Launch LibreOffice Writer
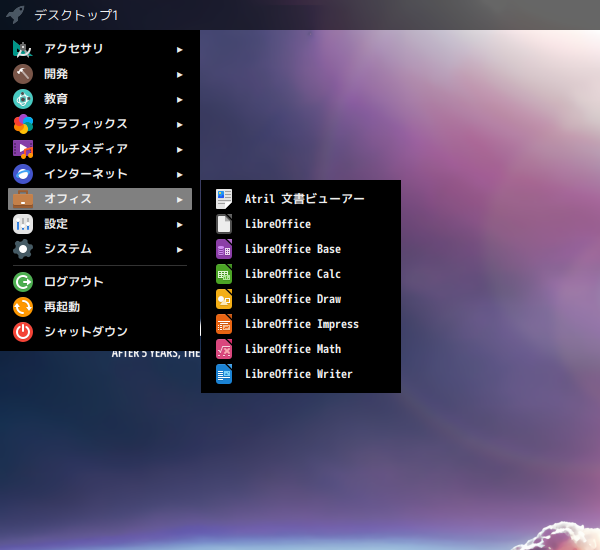Viewport: 600px width, 550px height. point(301,374)
